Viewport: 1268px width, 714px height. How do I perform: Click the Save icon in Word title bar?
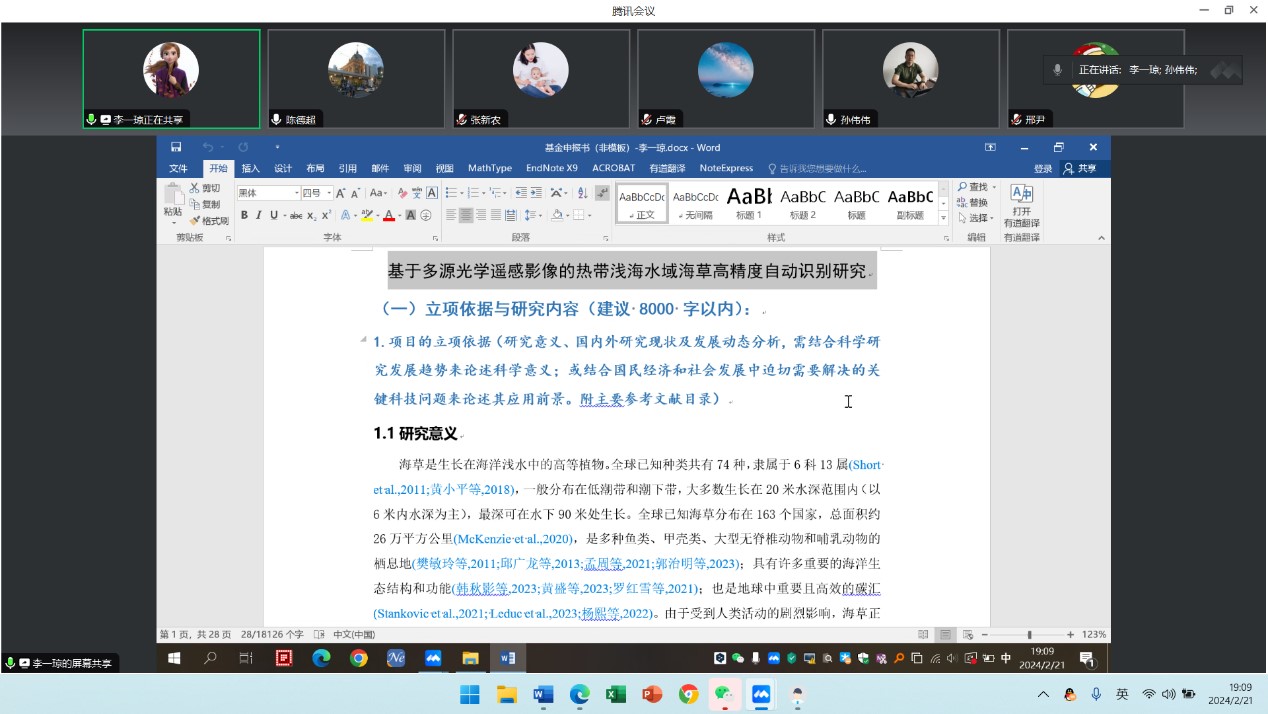(176, 148)
